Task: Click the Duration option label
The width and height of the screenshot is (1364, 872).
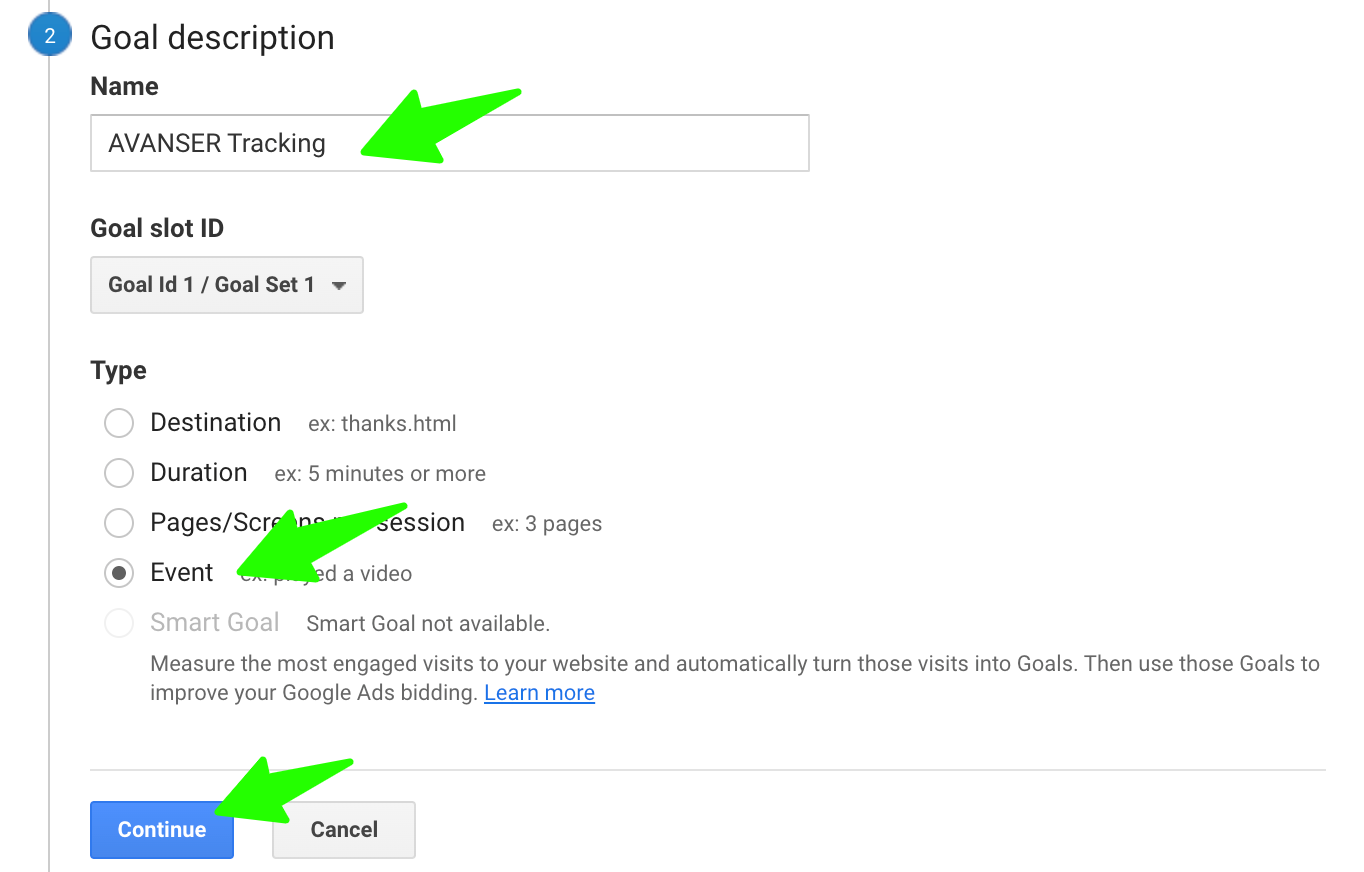Action: pos(199,473)
